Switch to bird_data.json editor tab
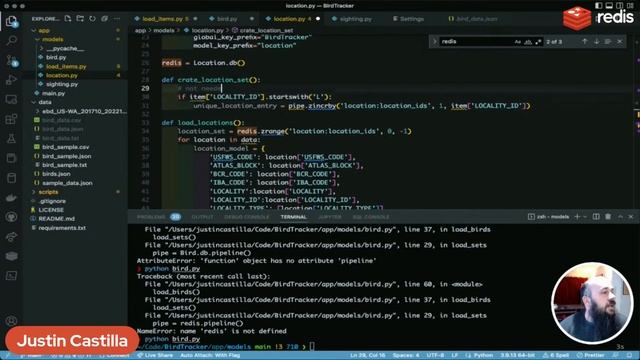This screenshot has height=360, width=640. pyautogui.click(x=476, y=19)
